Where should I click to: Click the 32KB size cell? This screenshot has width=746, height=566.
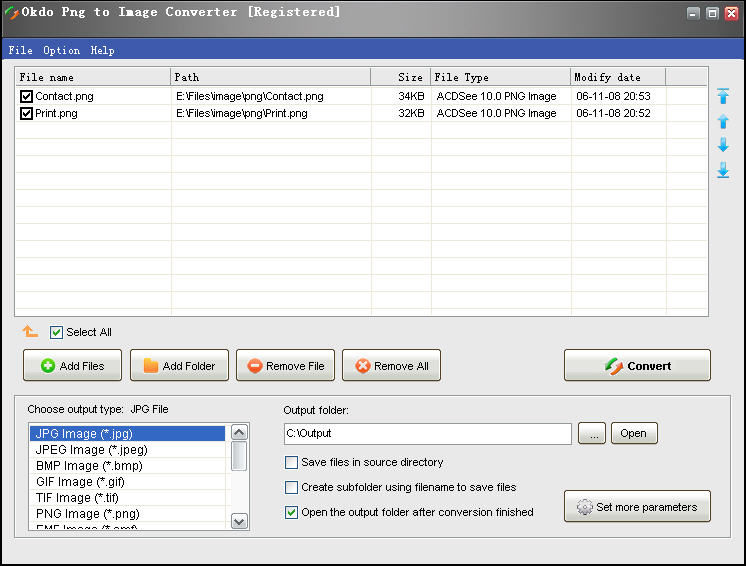(x=411, y=114)
